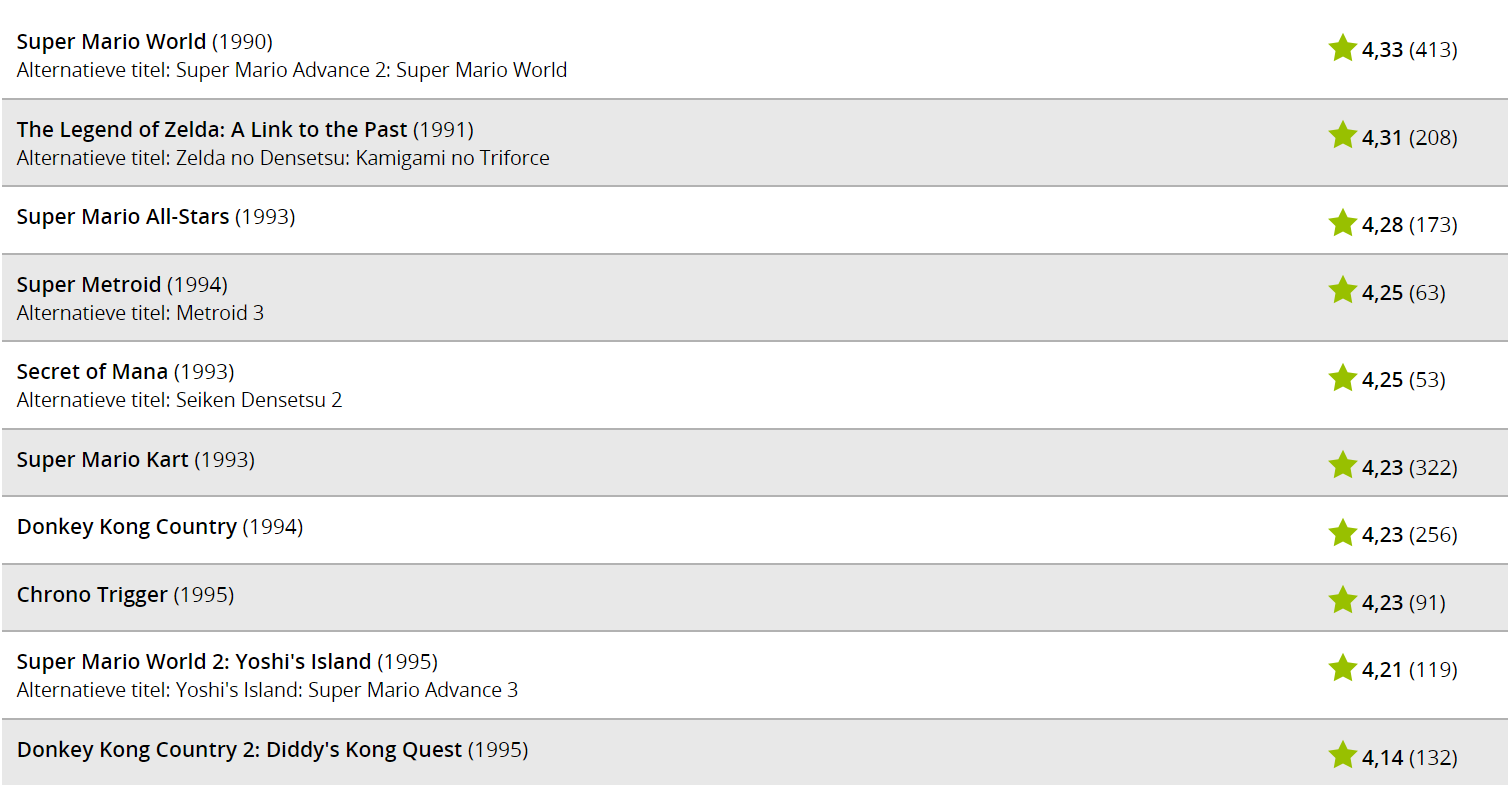Select the star icon beside Super Mario Kart rating
This screenshot has height=785, width=1511.
(x=1342, y=465)
